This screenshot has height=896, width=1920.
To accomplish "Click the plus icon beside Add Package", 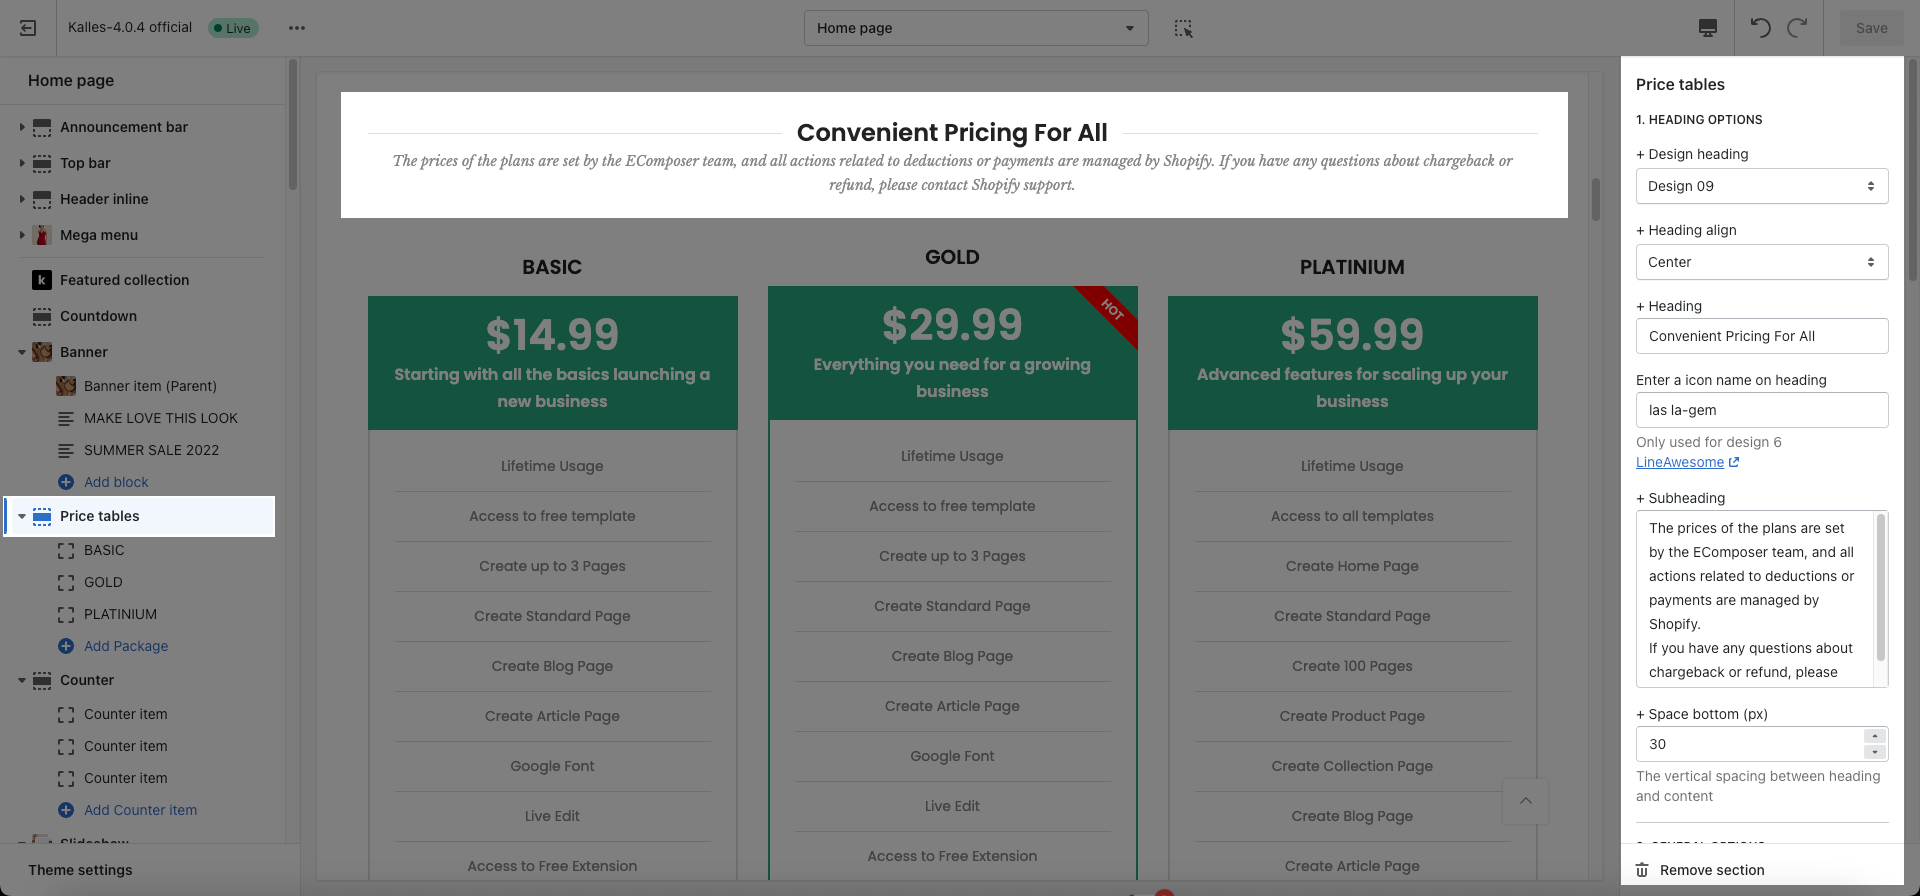I will [x=66, y=646].
